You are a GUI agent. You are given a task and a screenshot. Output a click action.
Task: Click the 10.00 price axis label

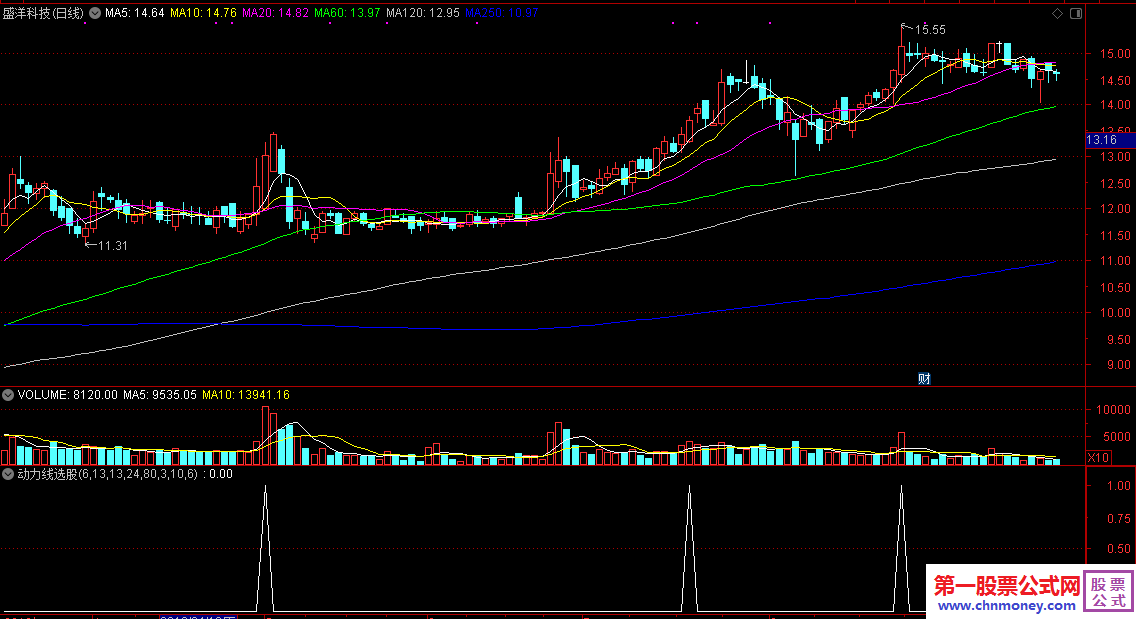(x=1115, y=313)
